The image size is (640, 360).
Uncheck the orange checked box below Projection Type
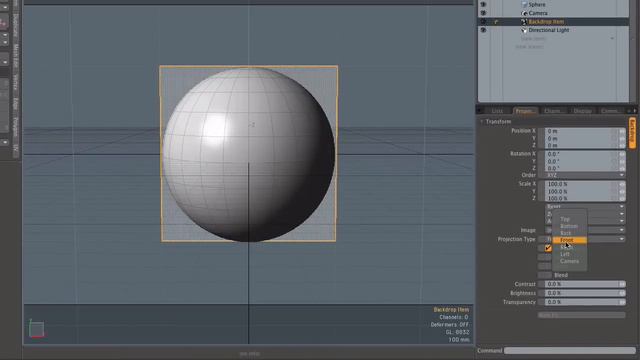(548, 248)
